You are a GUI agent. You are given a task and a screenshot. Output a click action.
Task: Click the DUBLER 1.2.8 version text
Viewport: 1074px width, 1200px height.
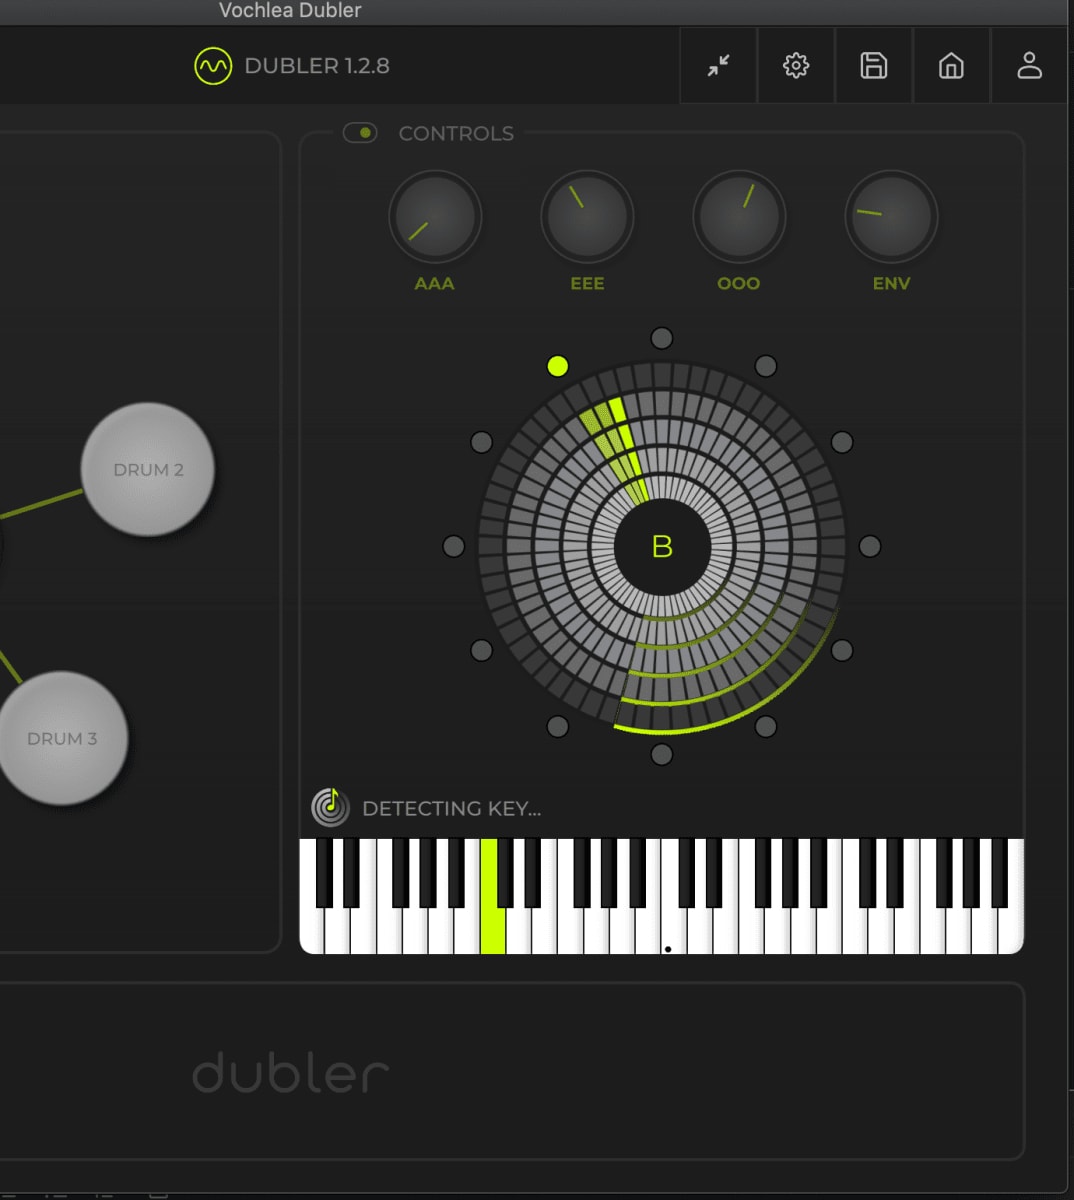[x=317, y=66]
